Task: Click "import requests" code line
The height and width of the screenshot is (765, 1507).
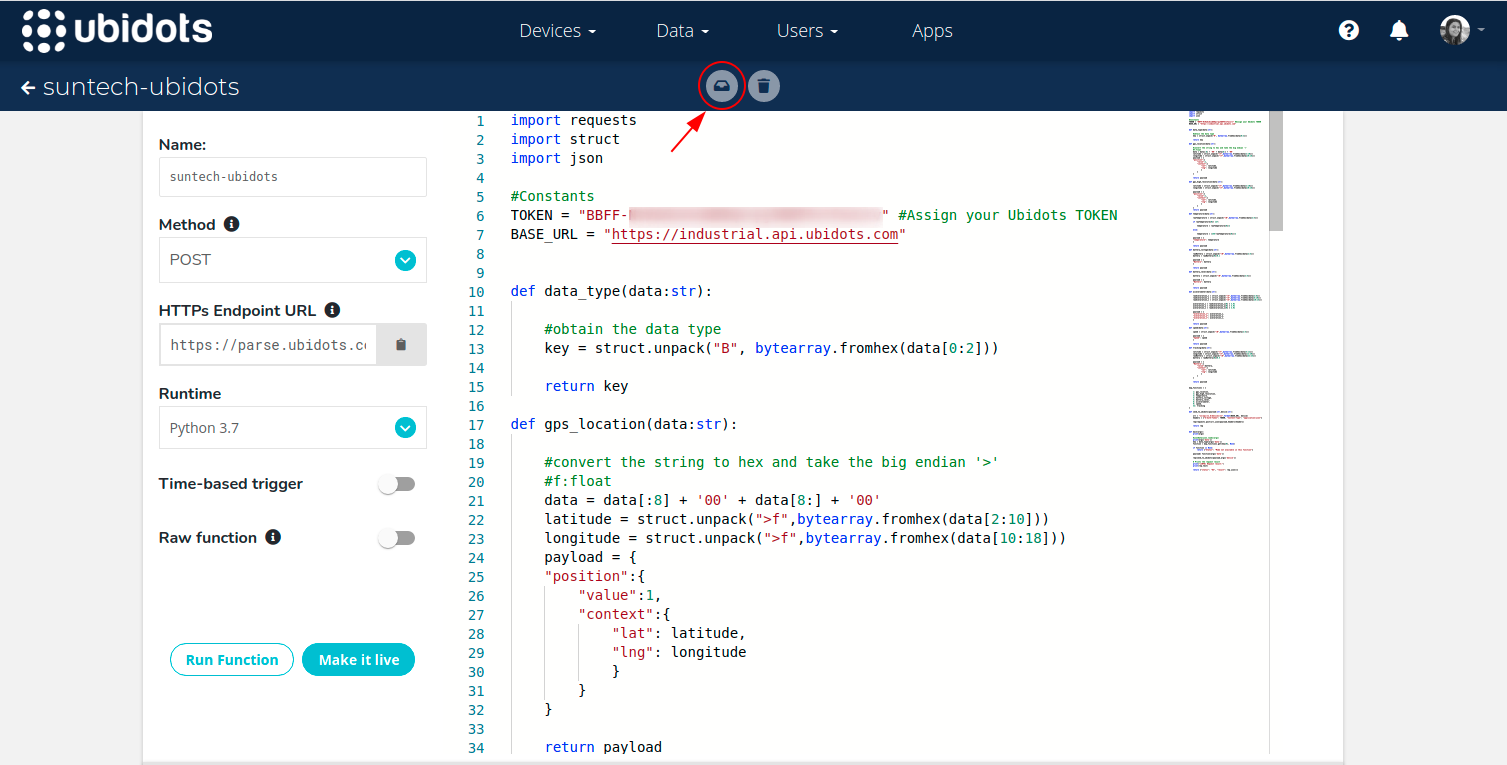Action: [574, 120]
